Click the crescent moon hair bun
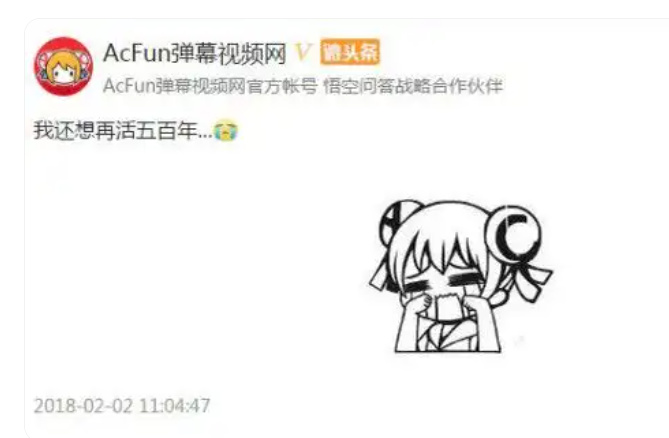This screenshot has width=669, height=438. click(x=515, y=233)
